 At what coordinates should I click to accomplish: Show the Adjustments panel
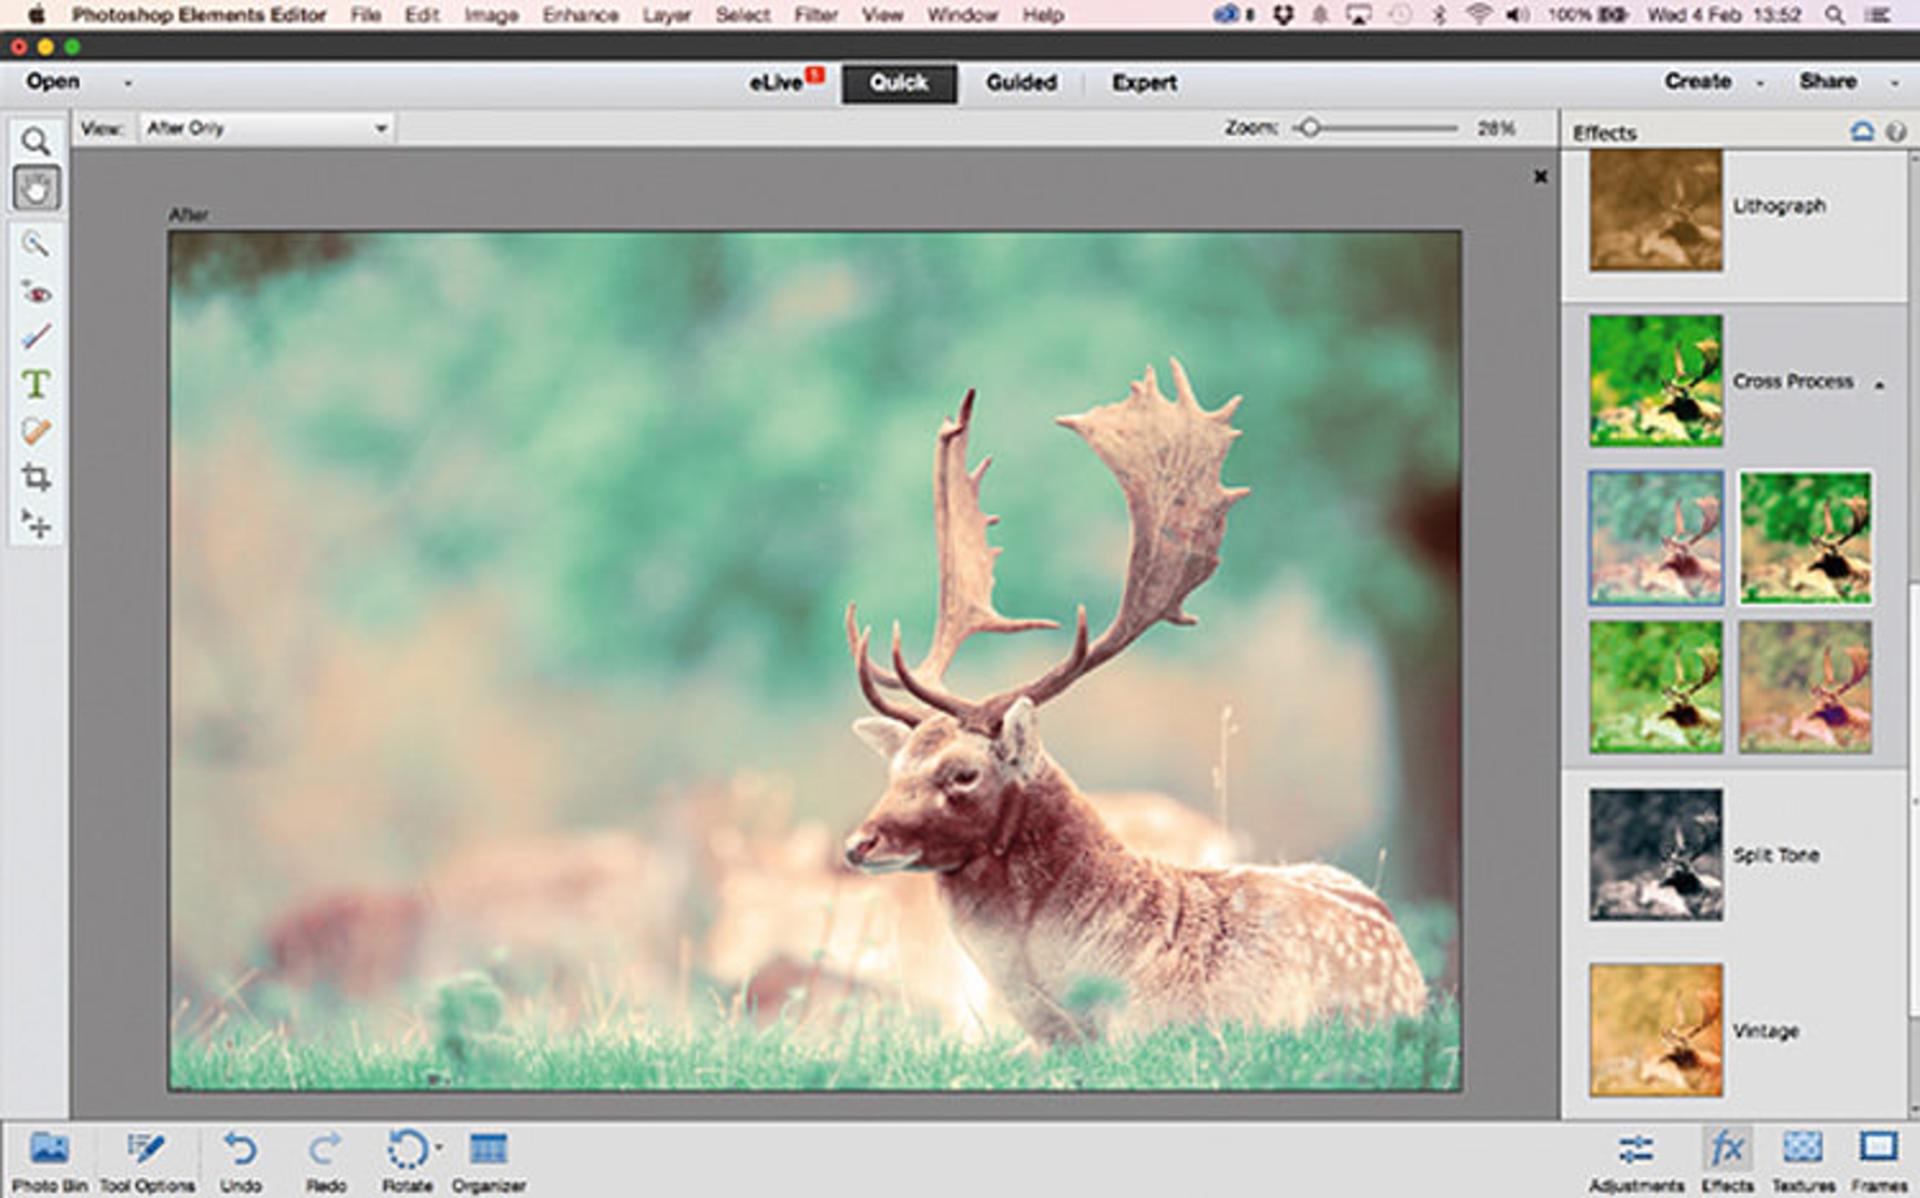(1636, 1162)
